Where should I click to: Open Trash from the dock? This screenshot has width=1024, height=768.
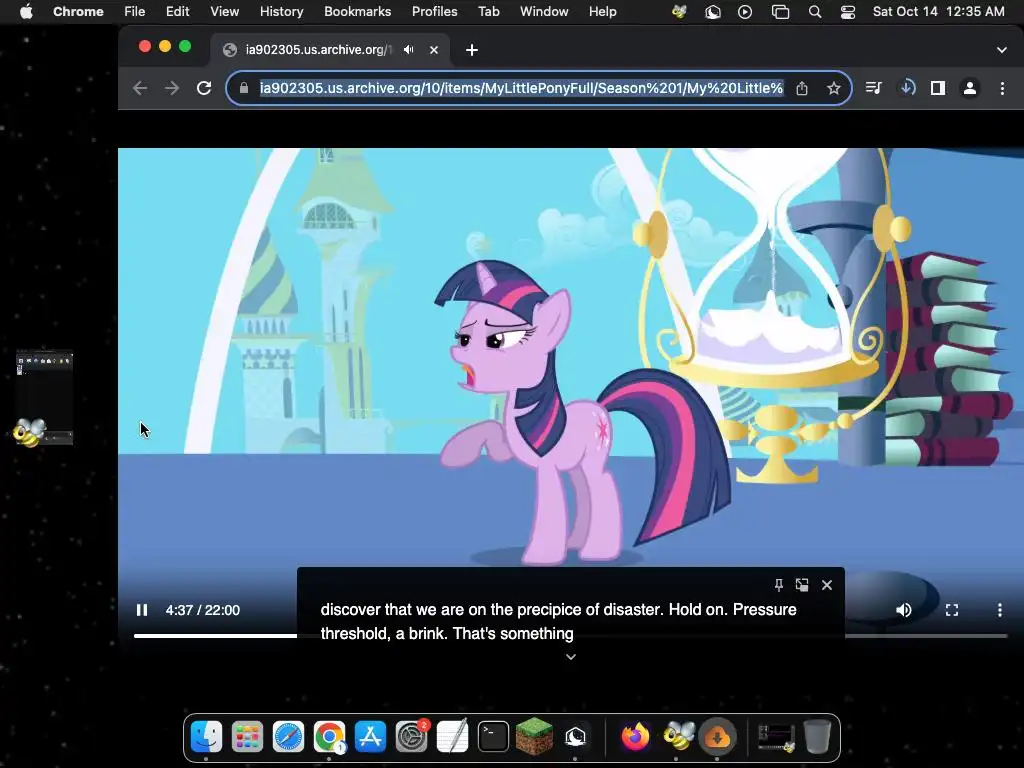point(816,737)
